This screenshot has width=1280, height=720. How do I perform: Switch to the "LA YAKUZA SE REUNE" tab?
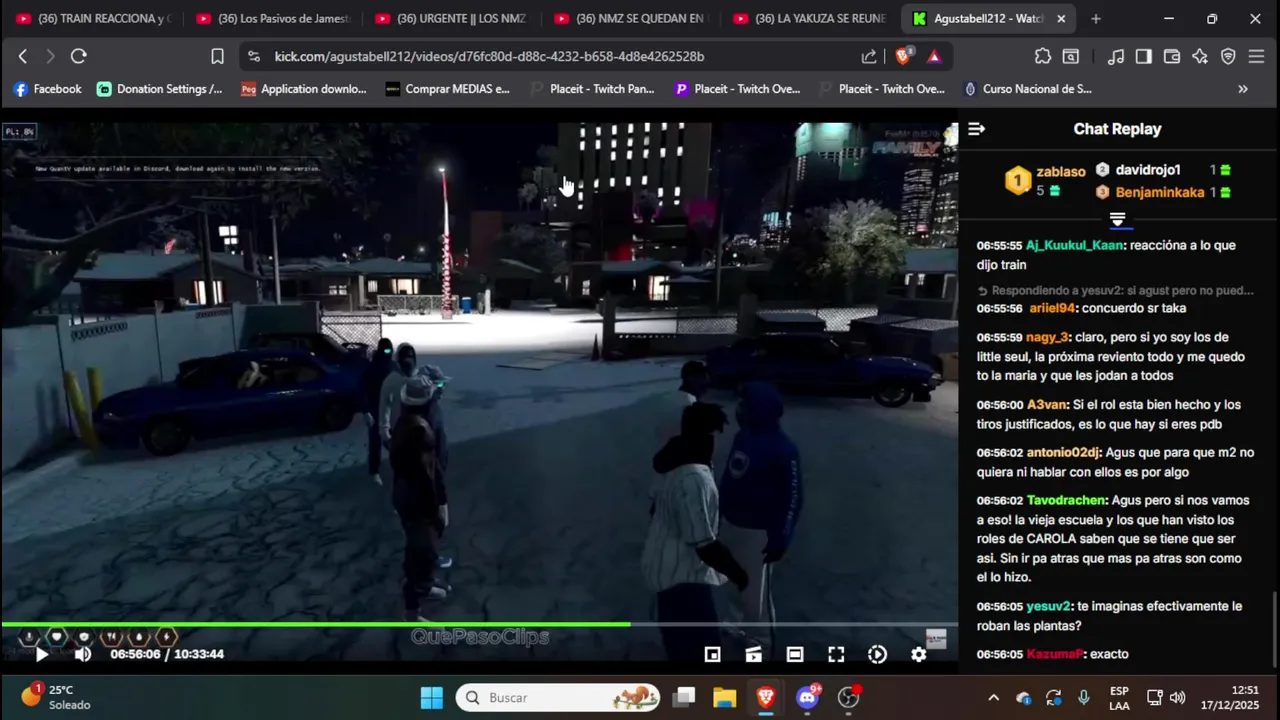[x=809, y=19]
